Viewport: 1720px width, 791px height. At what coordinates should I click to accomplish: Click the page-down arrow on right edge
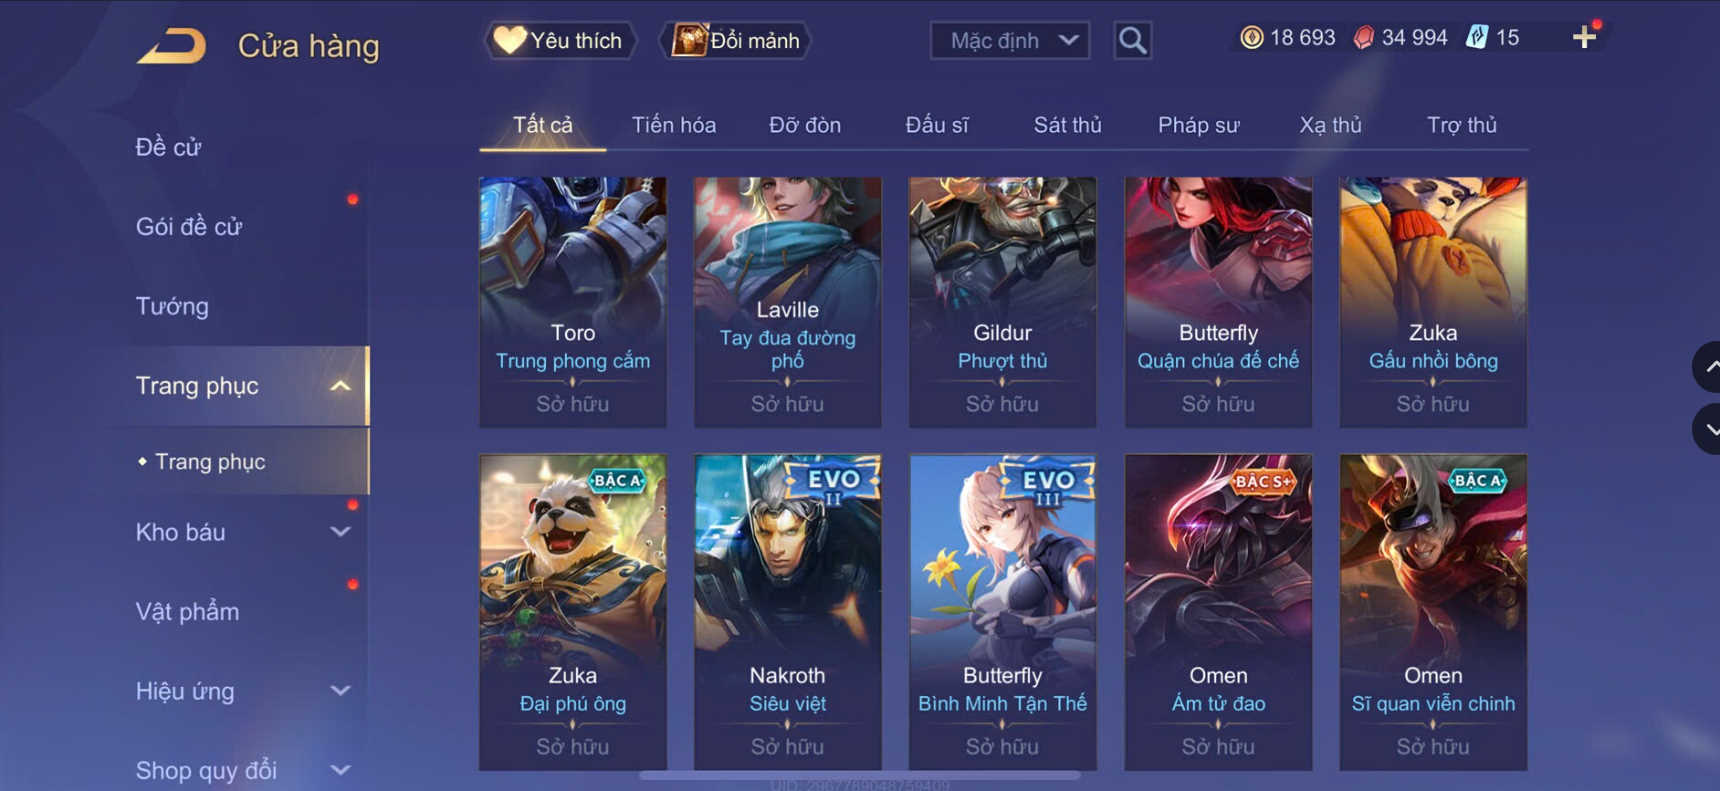pos(1708,429)
